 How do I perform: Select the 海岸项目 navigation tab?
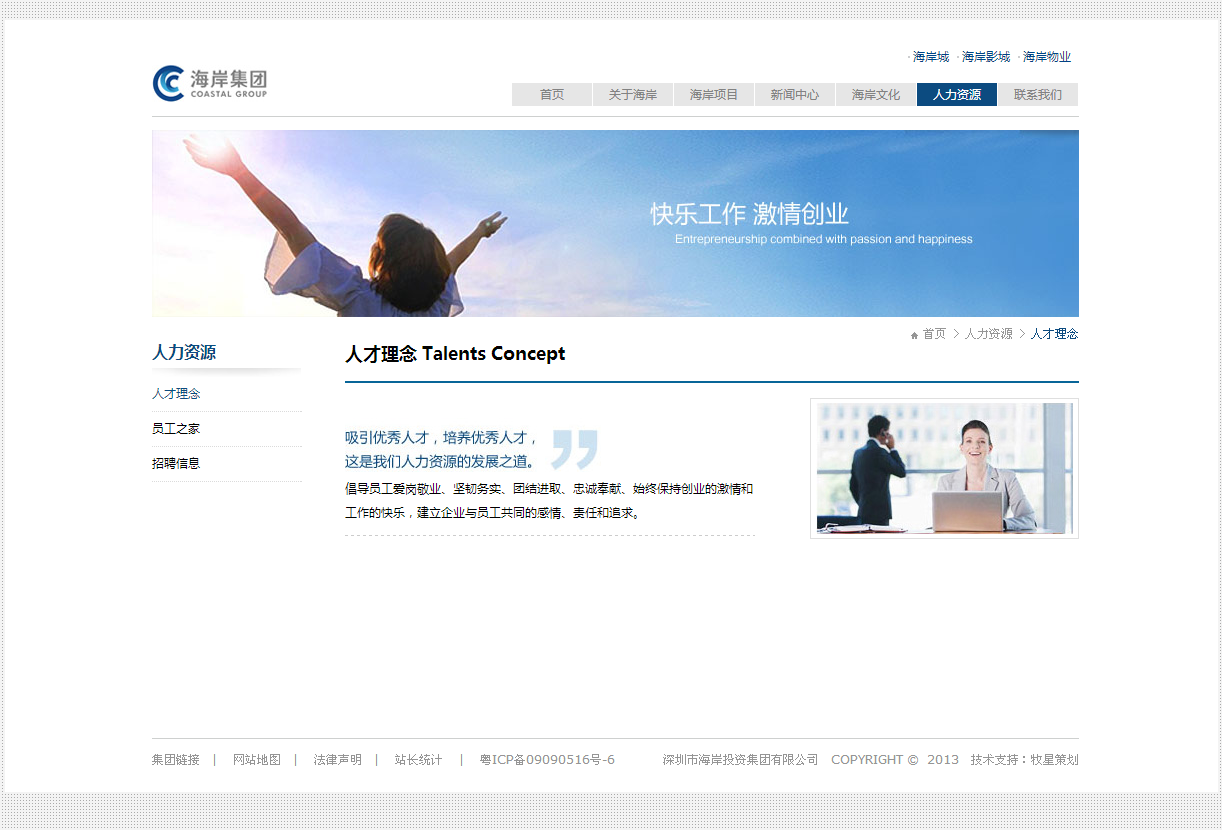tap(713, 94)
